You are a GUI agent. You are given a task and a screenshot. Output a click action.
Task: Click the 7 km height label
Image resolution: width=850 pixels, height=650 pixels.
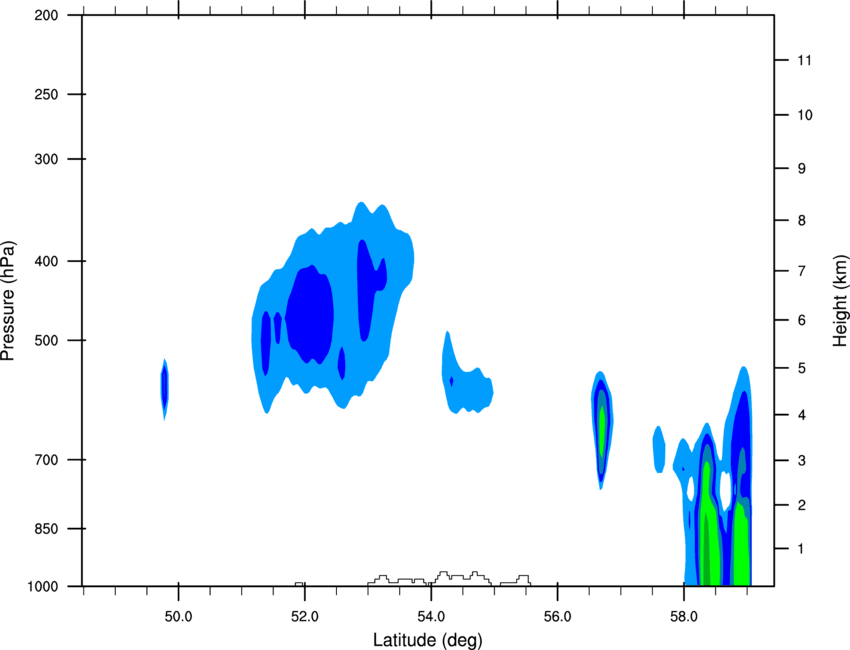(x=802, y=271)
